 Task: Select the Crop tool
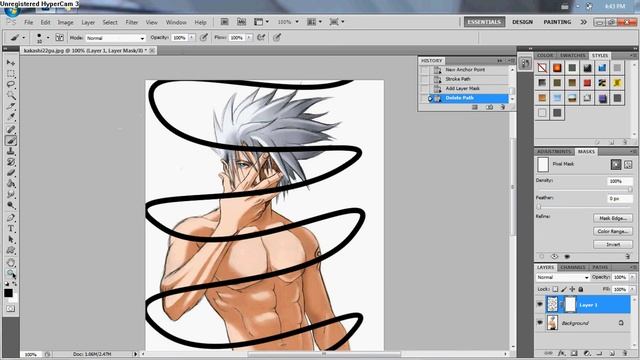[11, 107]
